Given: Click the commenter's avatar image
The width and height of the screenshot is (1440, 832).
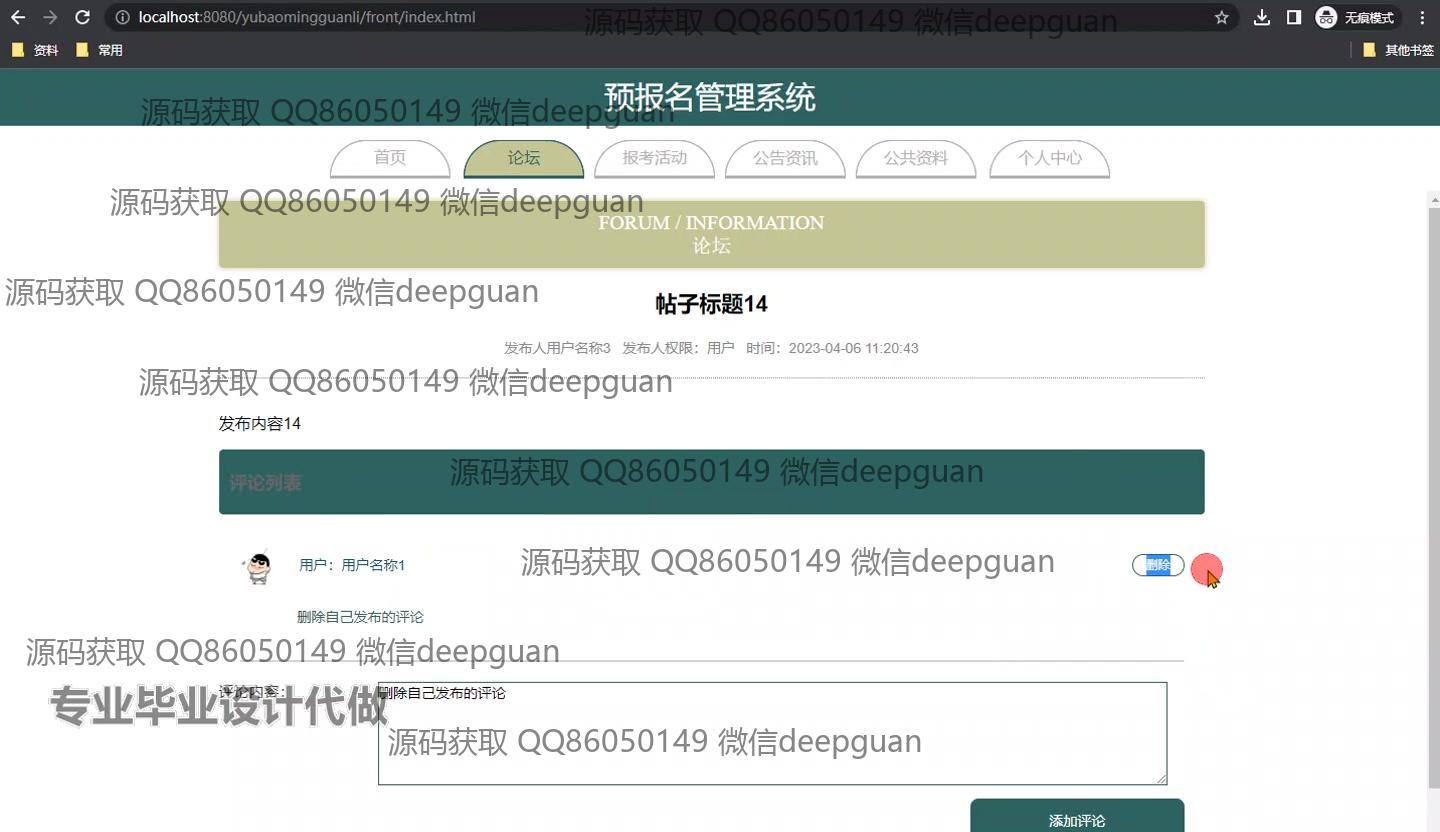Looking at the screenshot, I should pos(259,567).
